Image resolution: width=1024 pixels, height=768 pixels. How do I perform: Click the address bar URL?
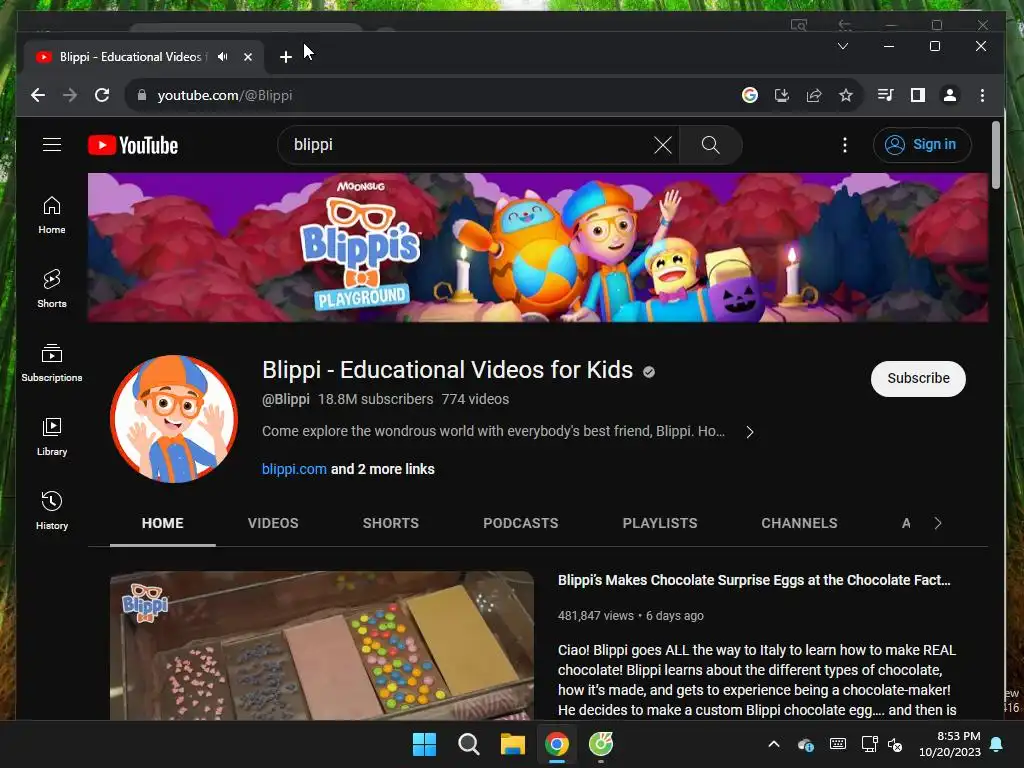(225, 95)
